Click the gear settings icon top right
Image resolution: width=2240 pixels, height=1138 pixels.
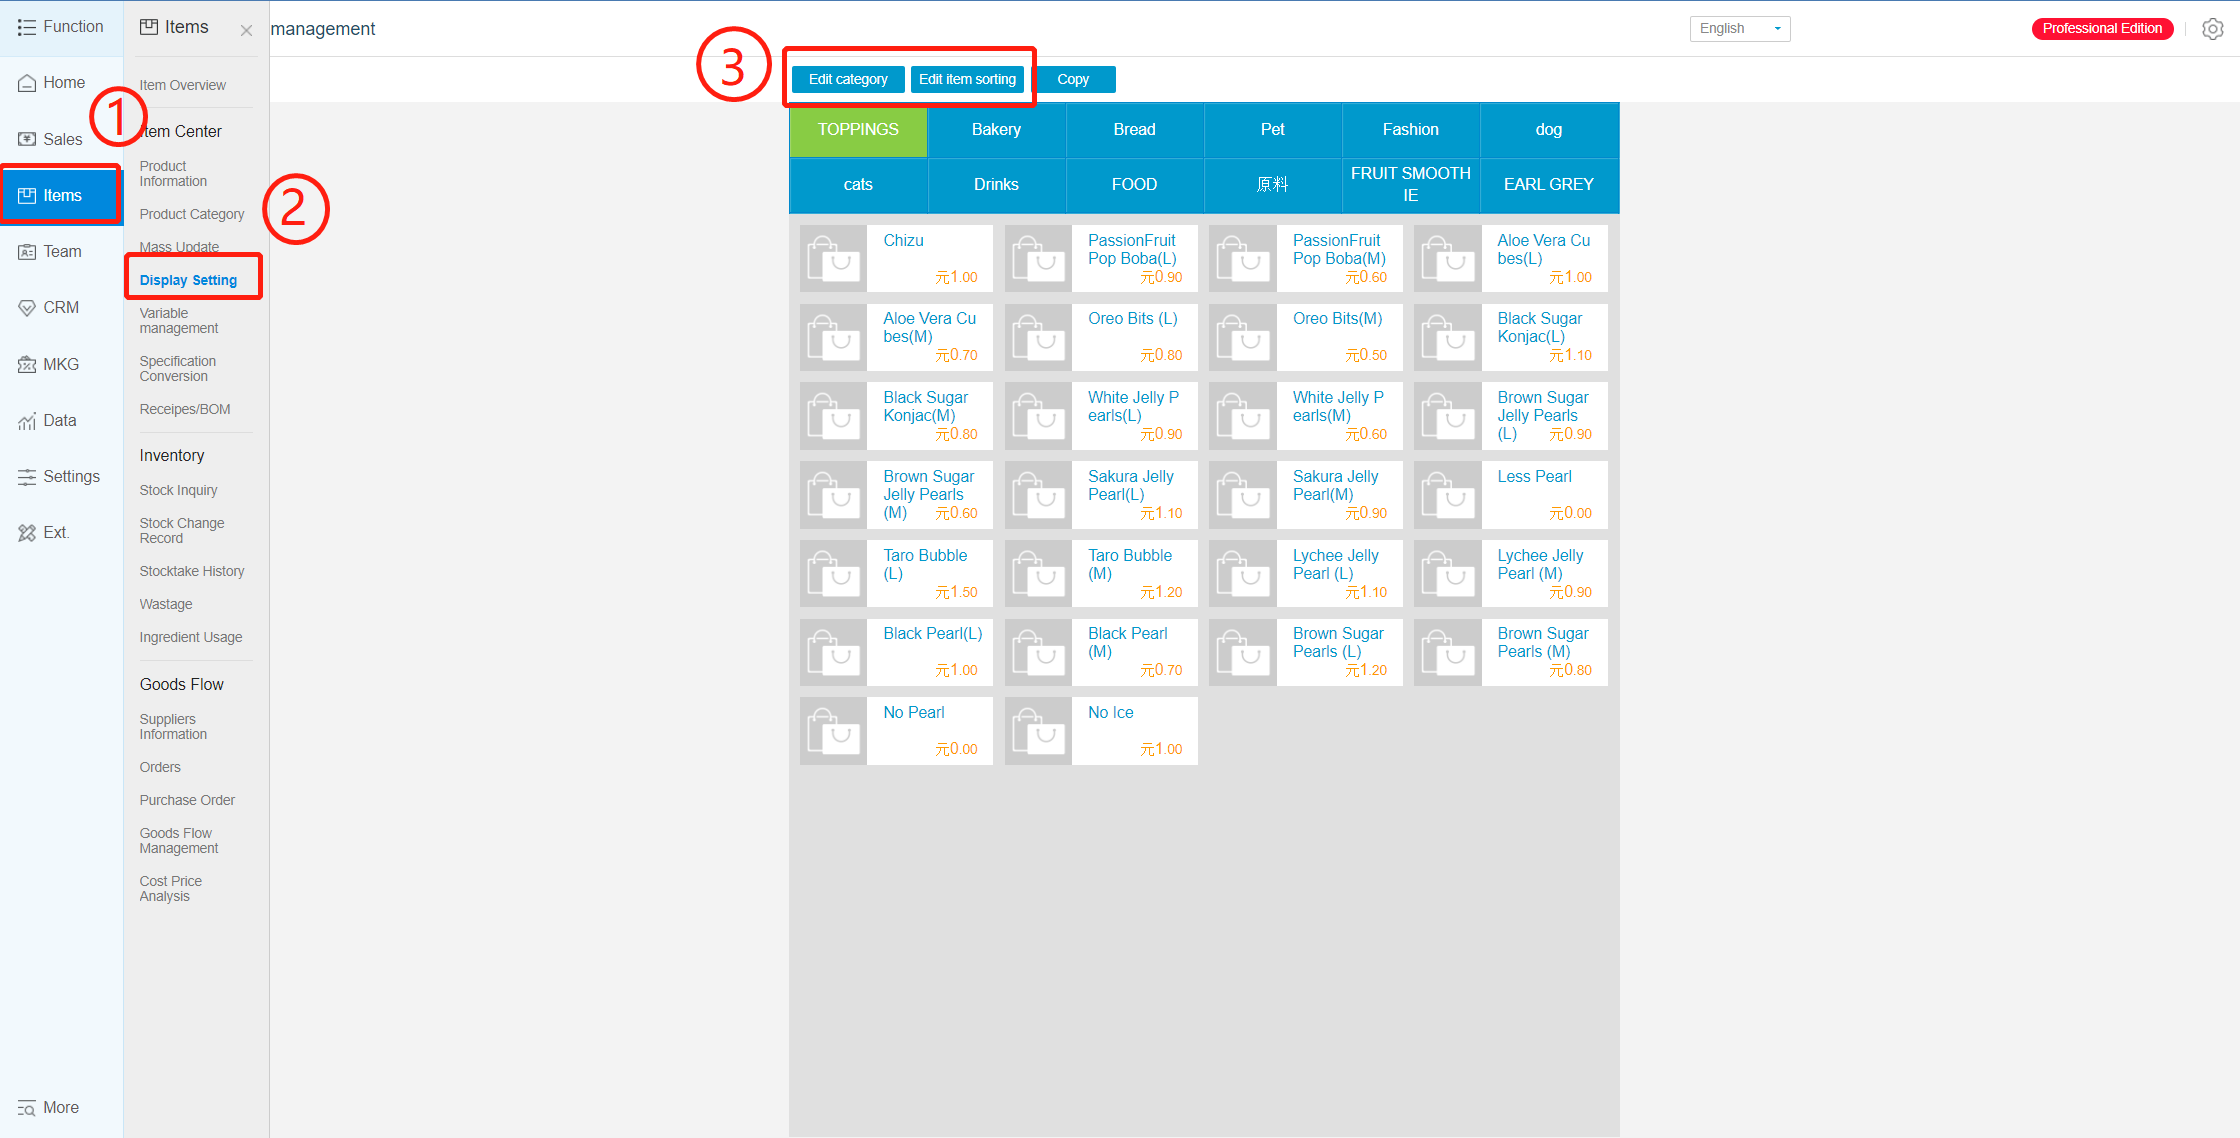click(x=2212, y=29)
